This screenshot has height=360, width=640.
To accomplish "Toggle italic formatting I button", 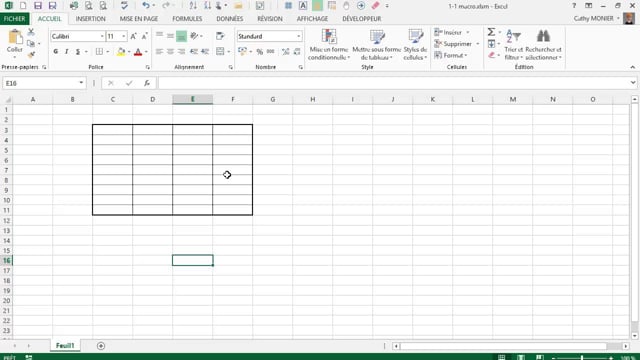I will tap(67, 51).
